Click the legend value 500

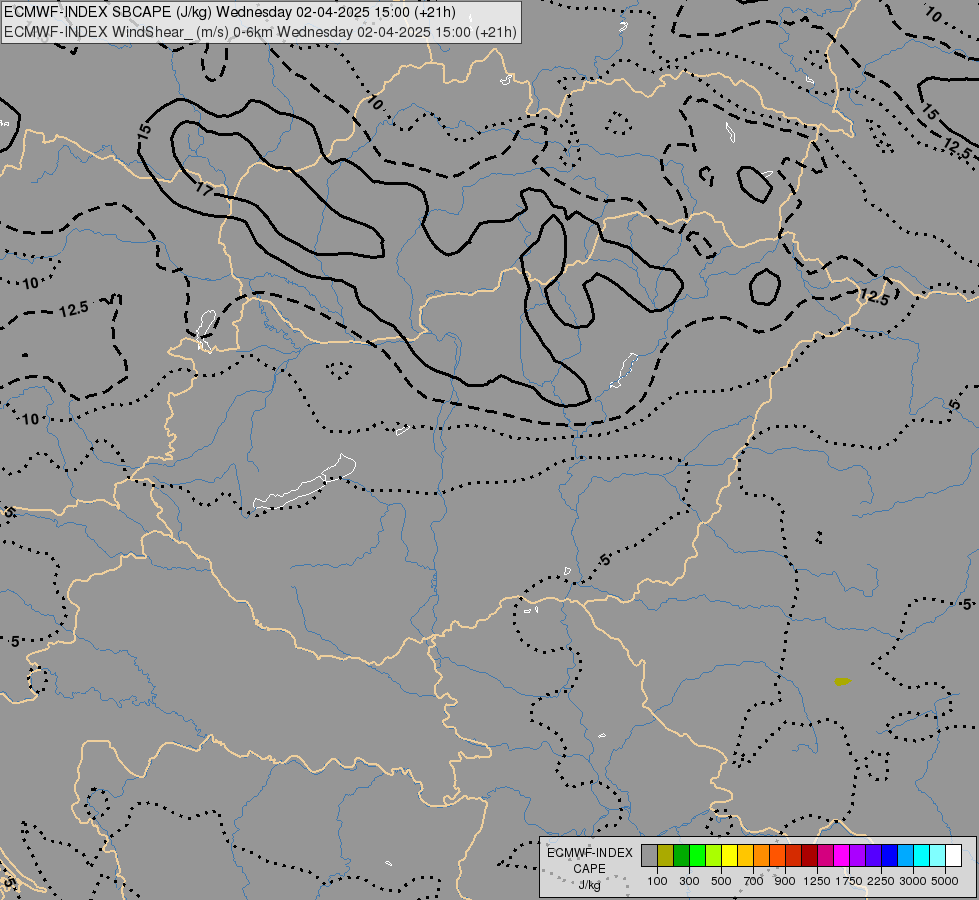721,881
